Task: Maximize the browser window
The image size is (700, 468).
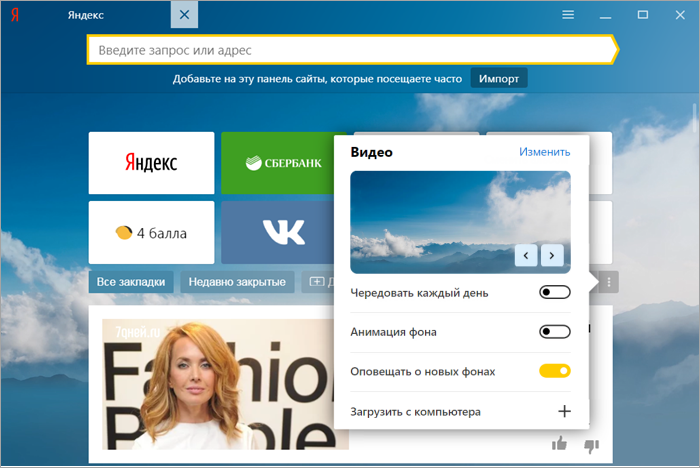Action: (x=643, y=15)
